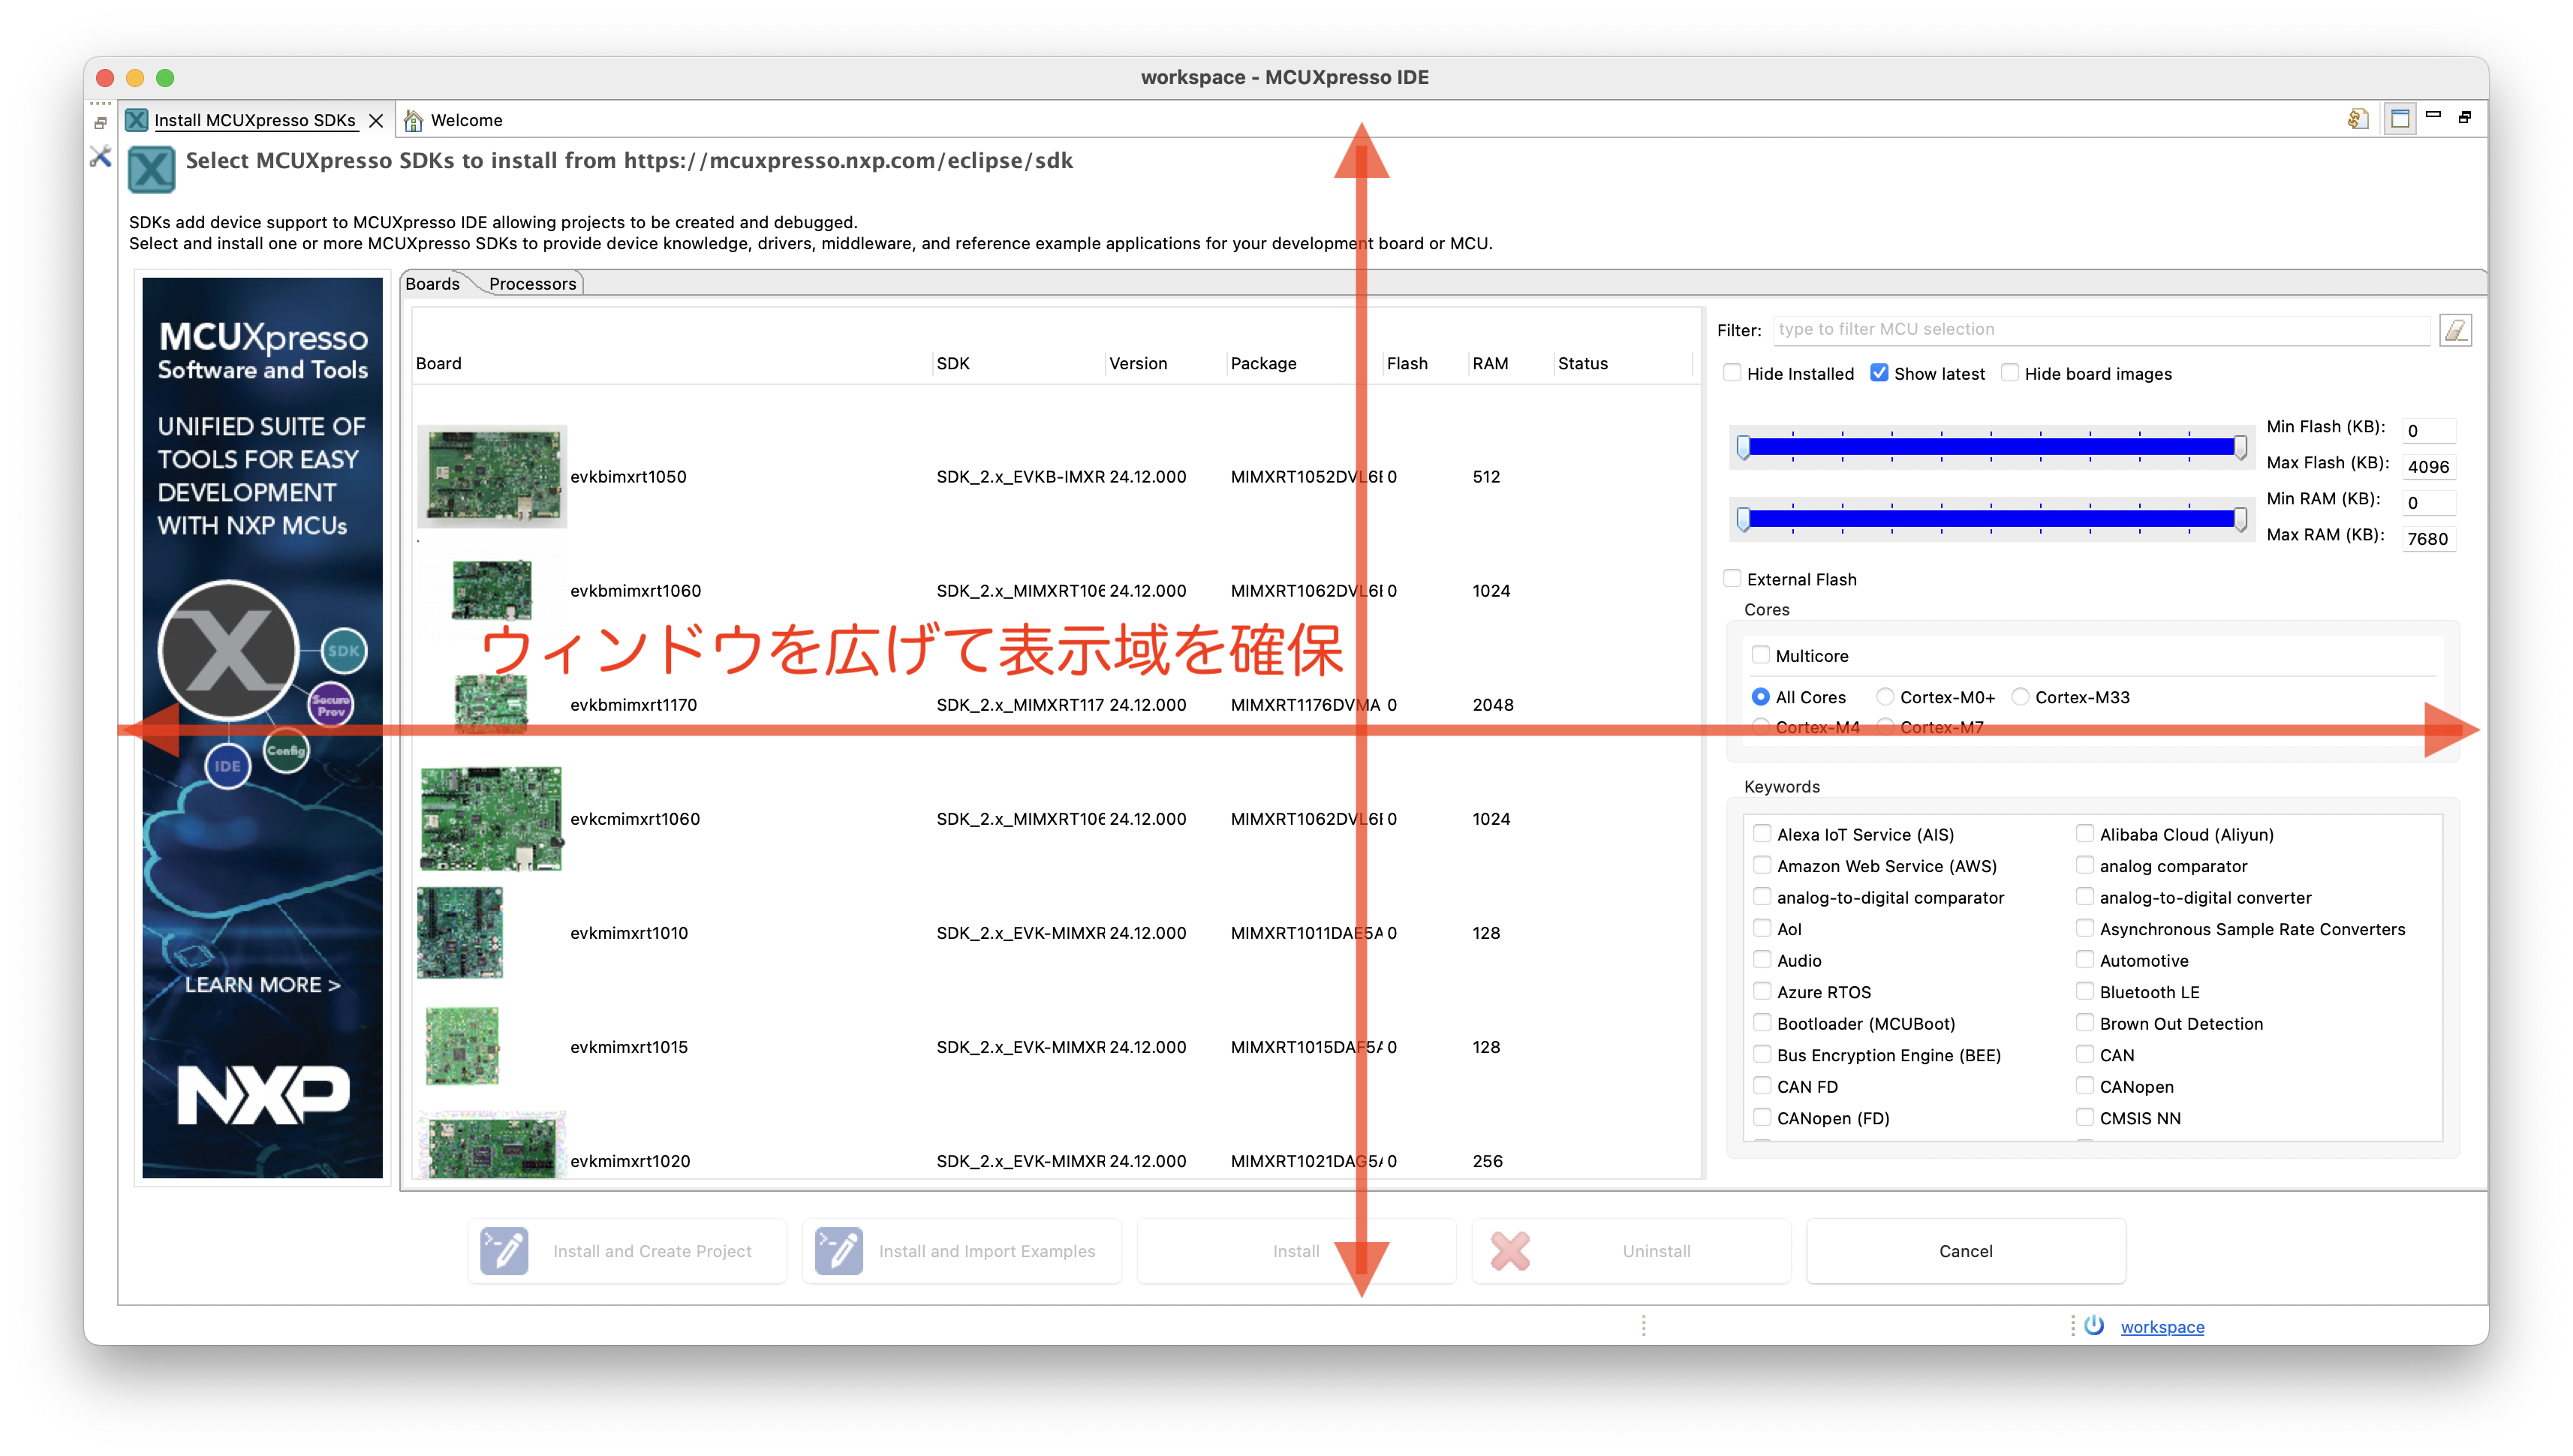Select the evkbmimxrt1060 board row

point(1055,590)
